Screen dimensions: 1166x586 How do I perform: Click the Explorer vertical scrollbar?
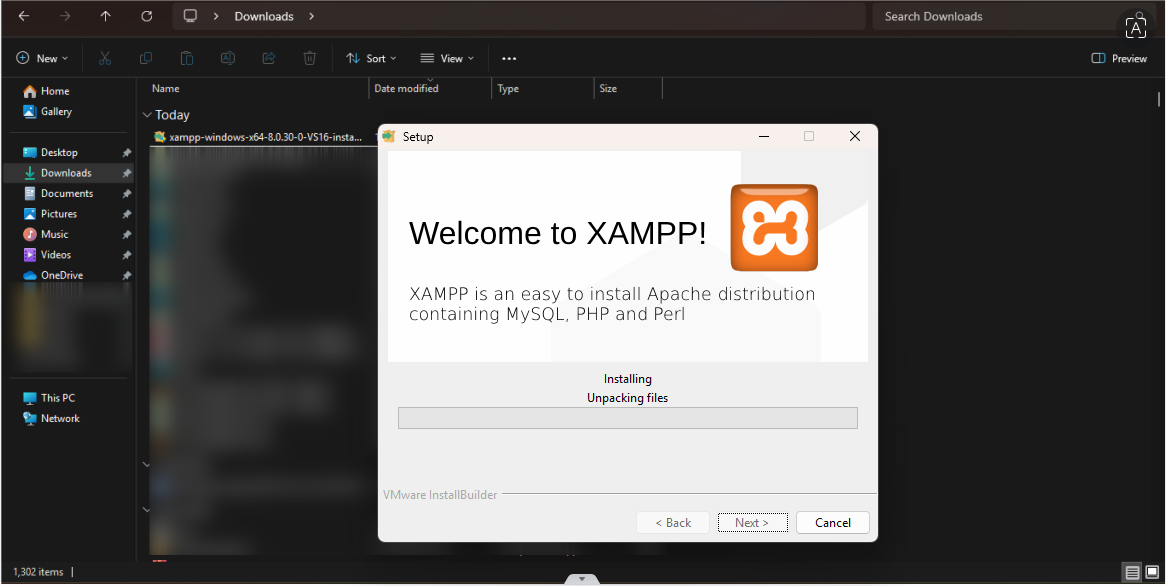pyautogui.click(x=1159, y=100)
